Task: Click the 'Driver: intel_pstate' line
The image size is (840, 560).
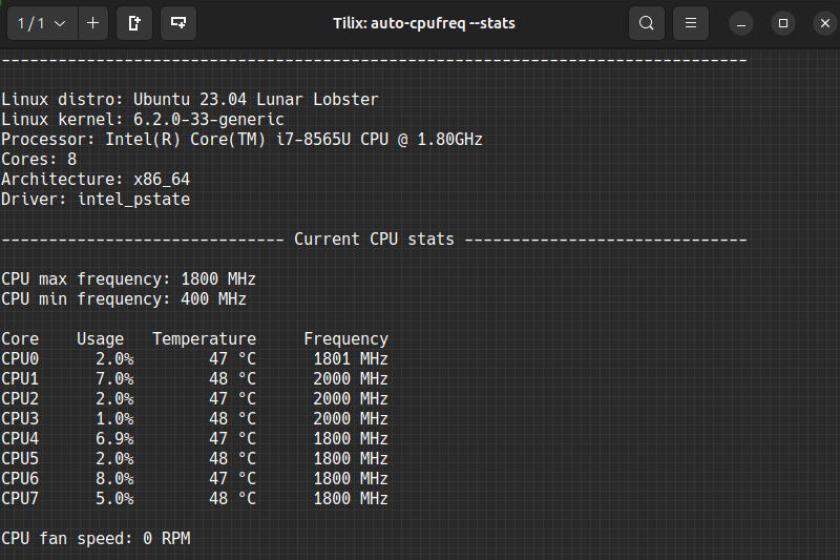Action: coord(95,199)
